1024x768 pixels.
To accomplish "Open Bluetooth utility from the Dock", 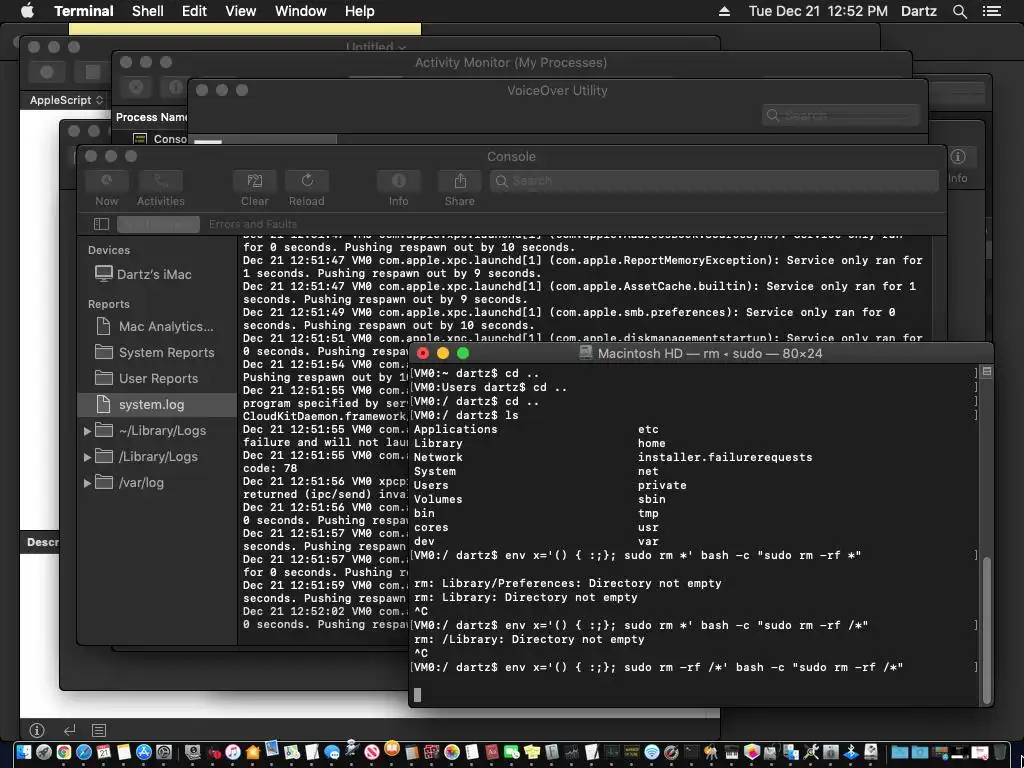I will pyautogui.click(x=851, y=752).
